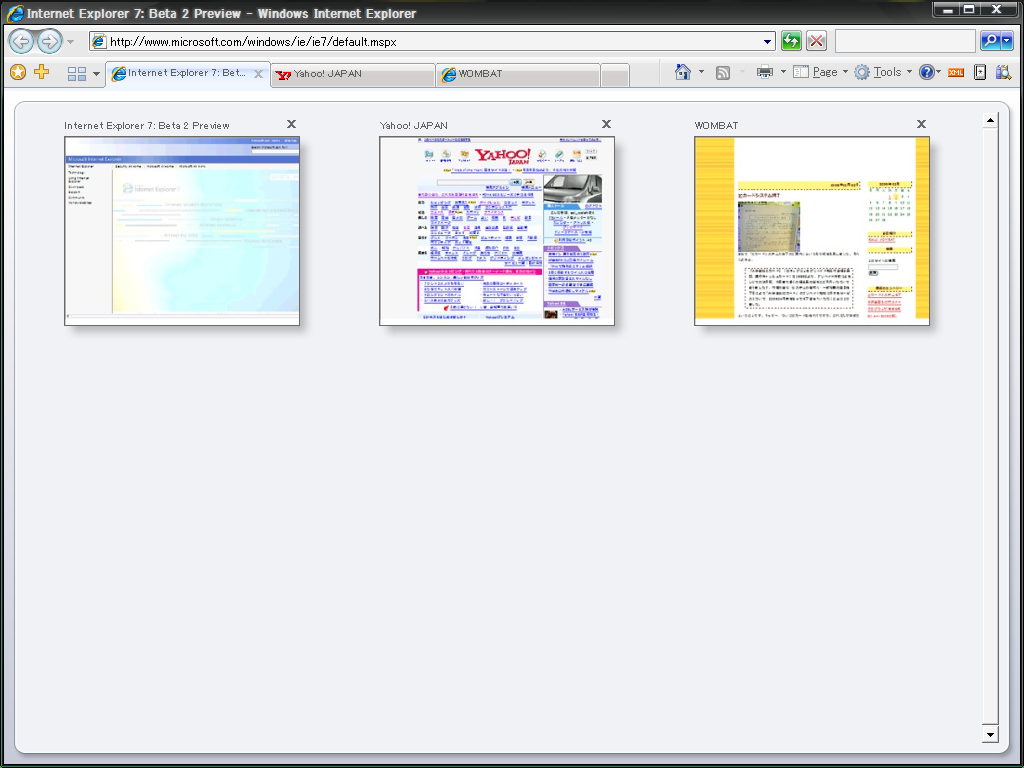The height and width of the screenshot is (768, 1024).
Task: Add to Favorites with the yellow plus icon
Action: coord(42,72)
